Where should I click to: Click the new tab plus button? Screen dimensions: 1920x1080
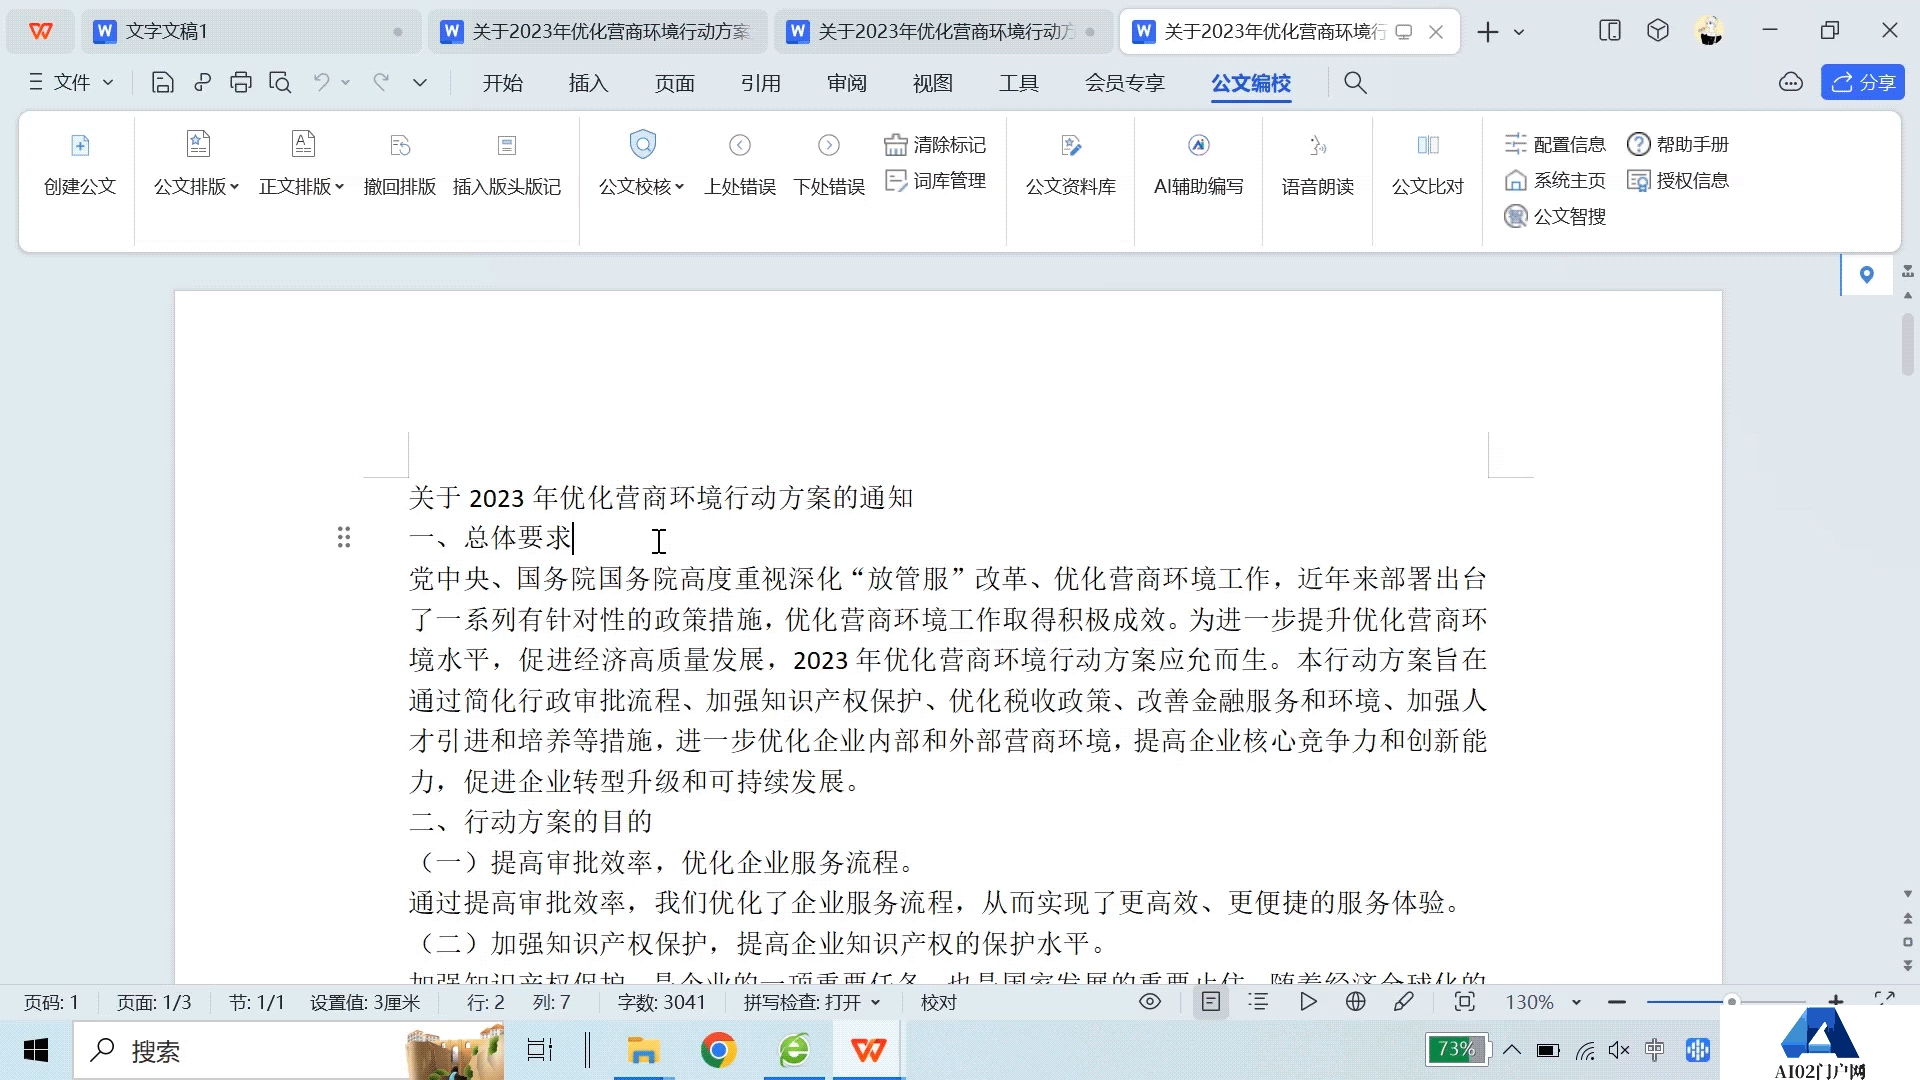[1488, 32]
